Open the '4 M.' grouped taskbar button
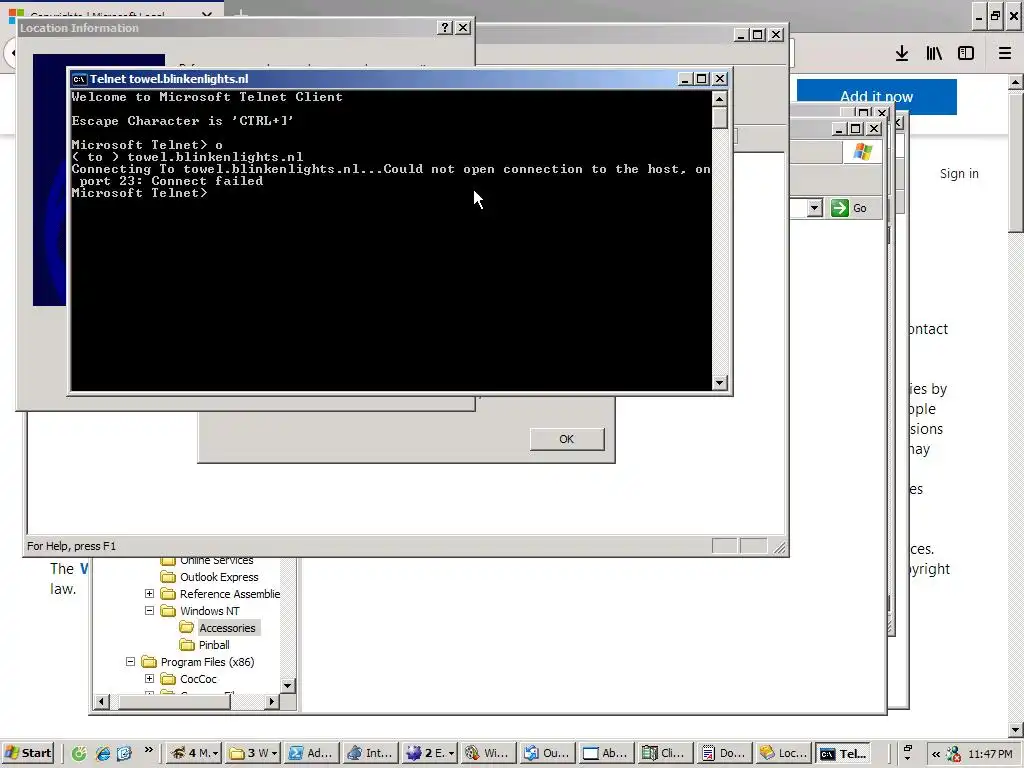Image resolution: width=1024 pixels, height=768 pixels. [x=194, y=753]
